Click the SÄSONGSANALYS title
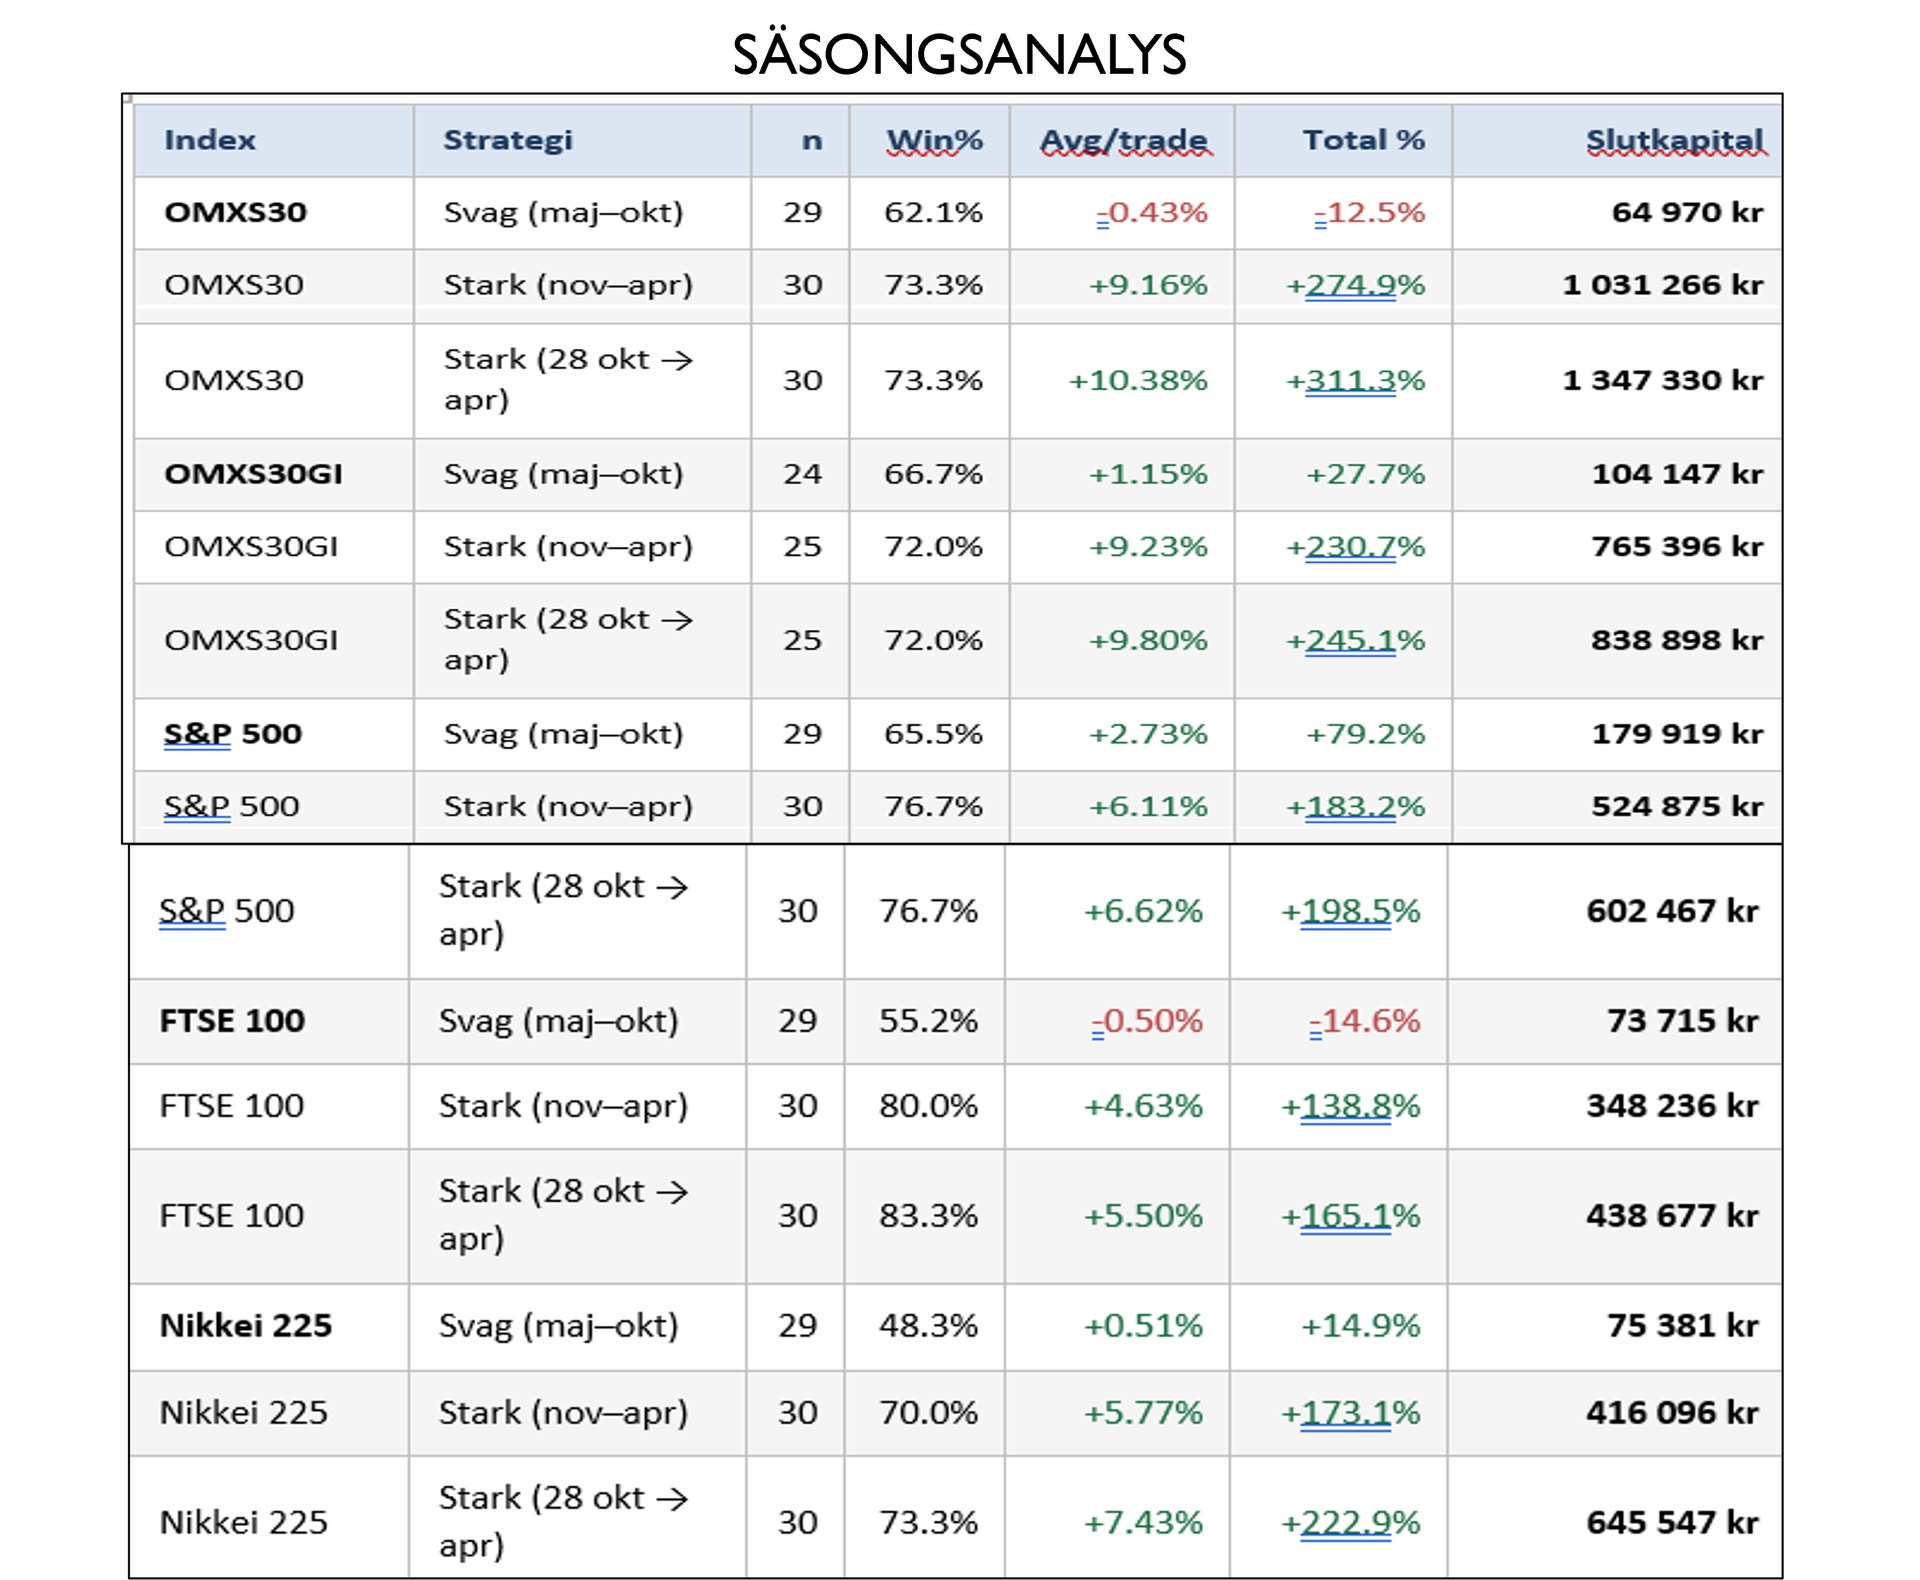 pos(959,55)
